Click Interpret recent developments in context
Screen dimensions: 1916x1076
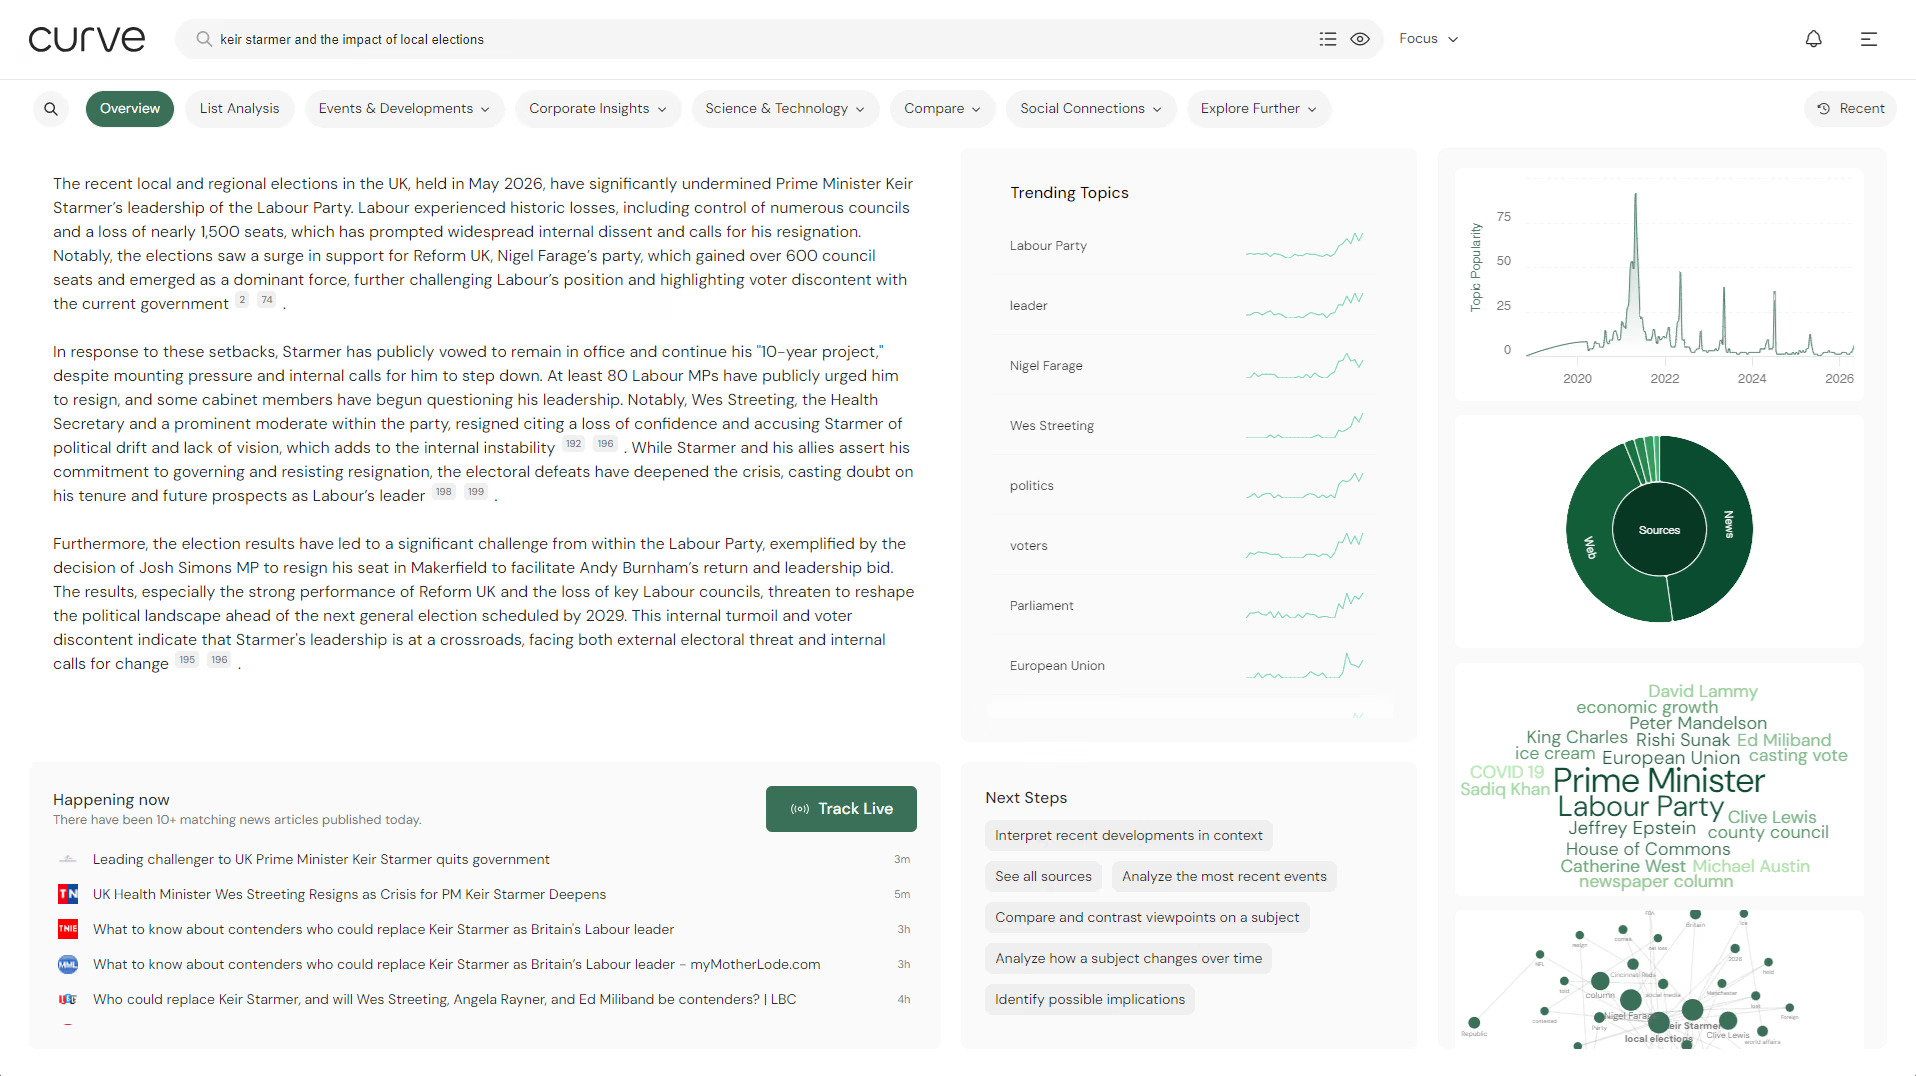[x=1128, y=836]
